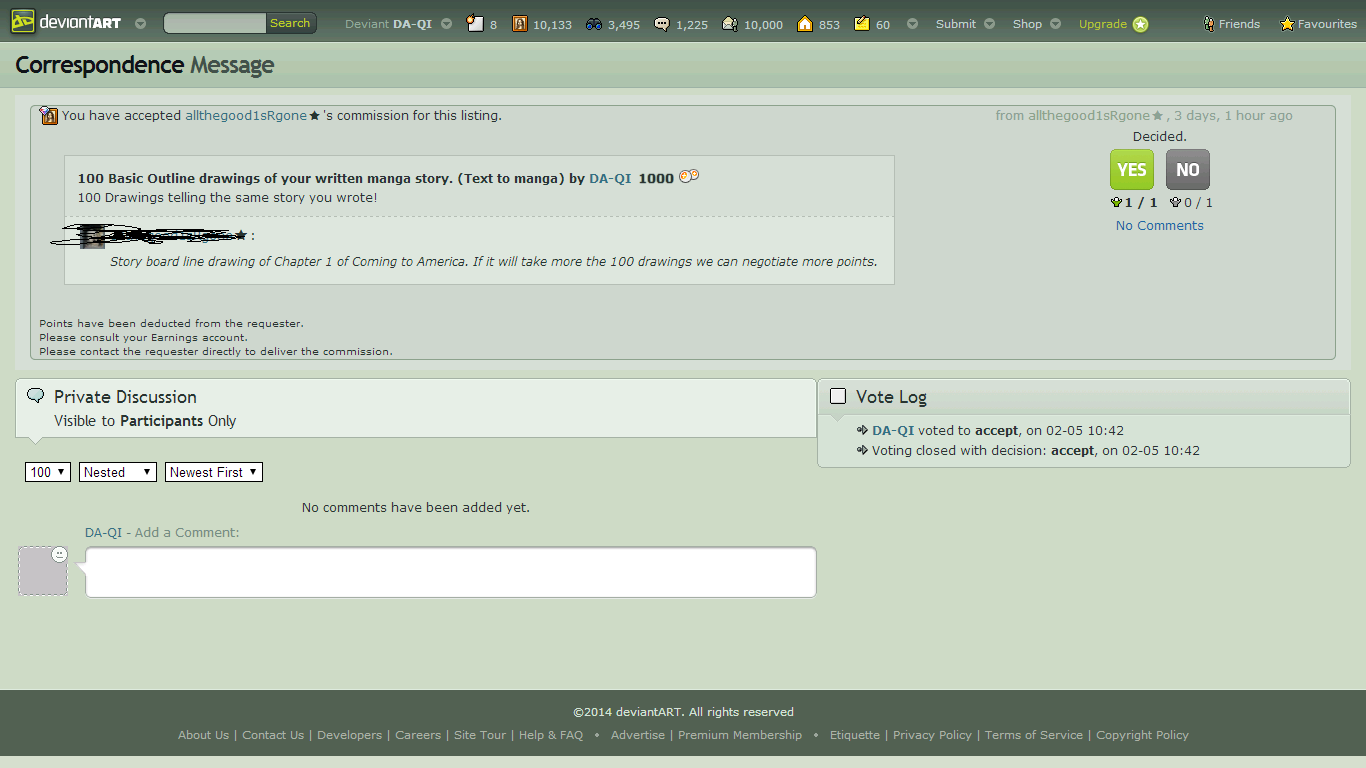Open the Deviant DA-QI profile link
Image resolution: width=1366 pixels, height=768 pixels.
click(x=388, y=24)
